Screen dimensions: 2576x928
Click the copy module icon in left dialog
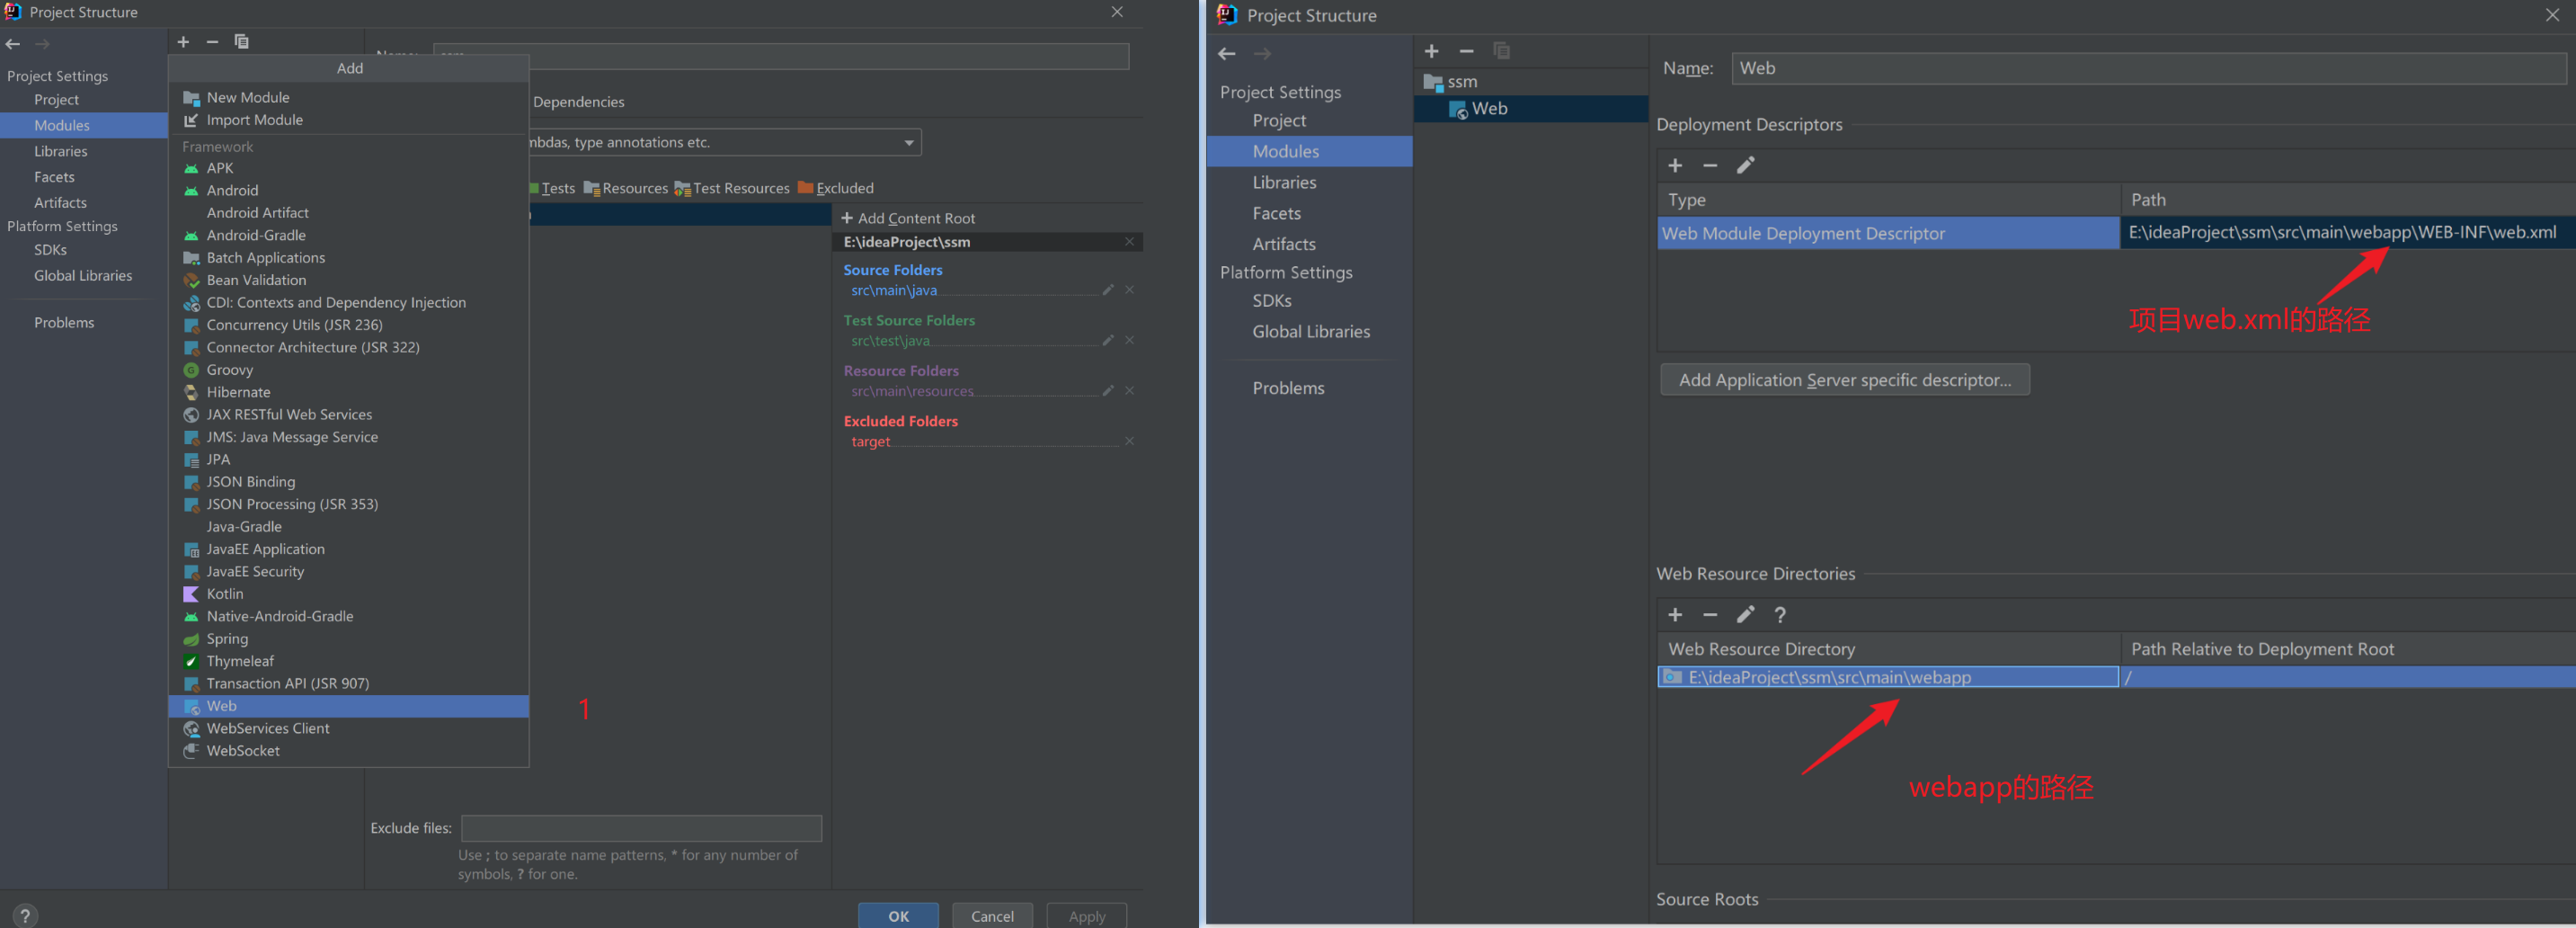coord(241,42)
